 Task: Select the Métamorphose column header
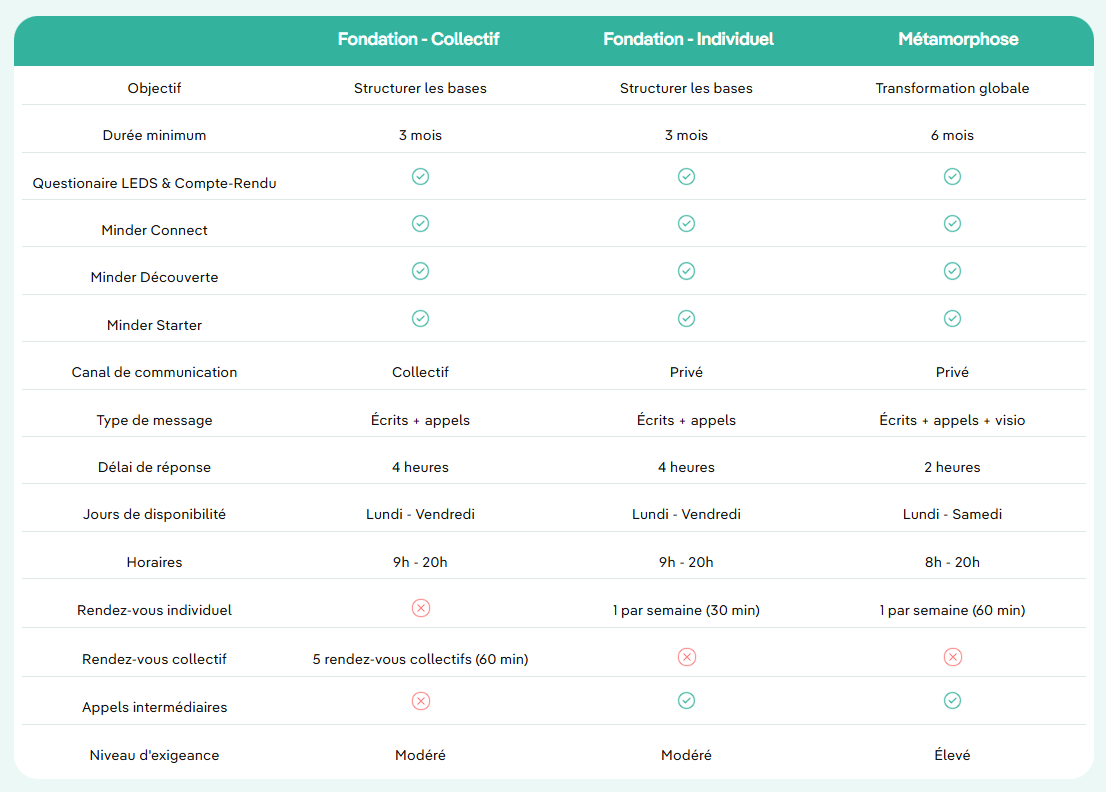958,39
